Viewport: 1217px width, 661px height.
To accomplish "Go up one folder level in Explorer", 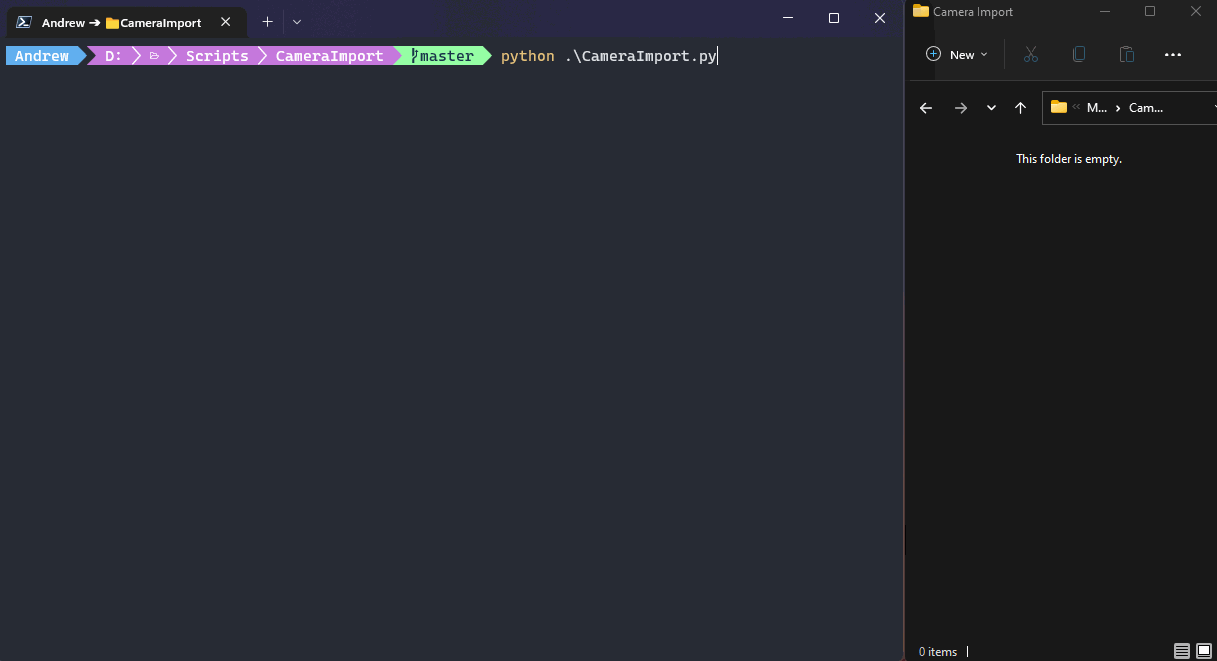I will pos(1020,108).
